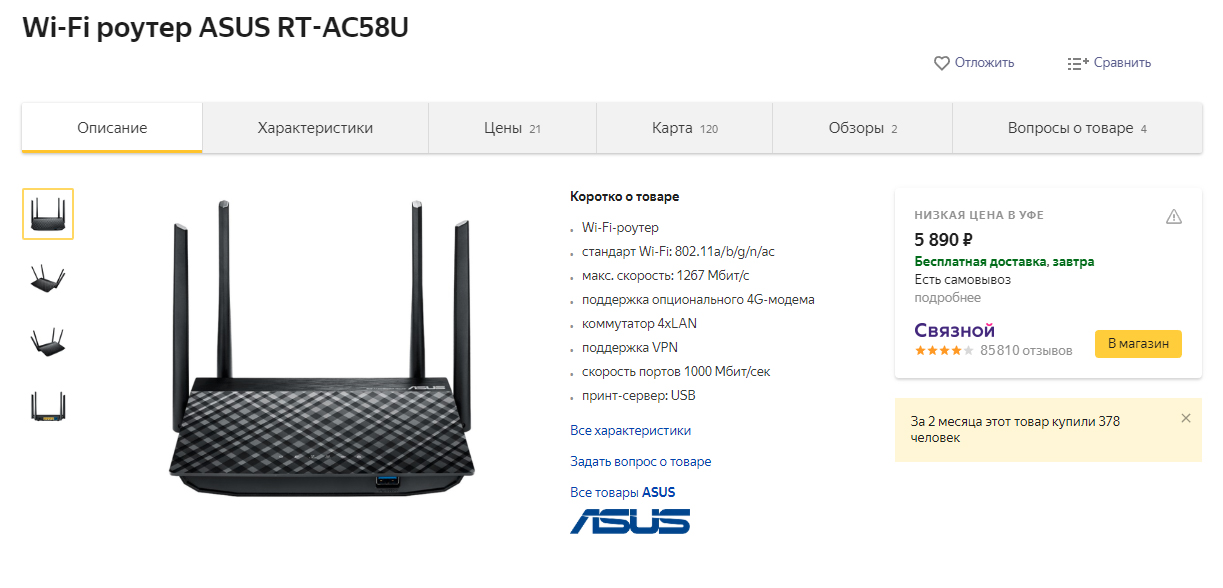Dismiss the yellow purchase notification
This screenshot has height=588, width=1223.
[1186, 418]
